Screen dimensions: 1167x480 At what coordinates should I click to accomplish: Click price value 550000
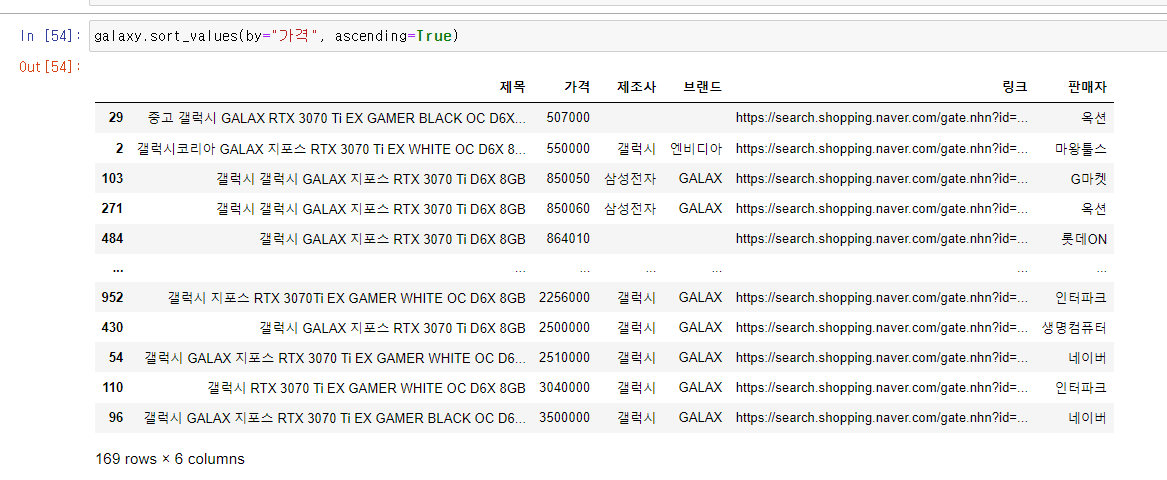pos(568,148)
